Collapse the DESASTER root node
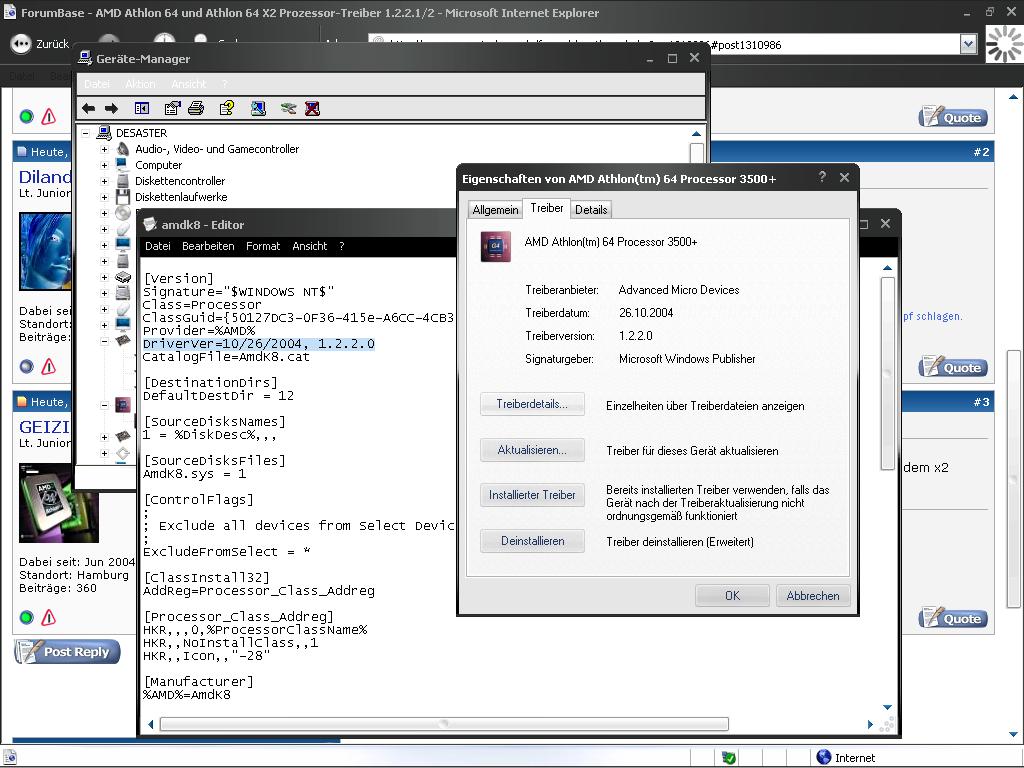This screenshot has height=768, width=1024. coord(86,133)
